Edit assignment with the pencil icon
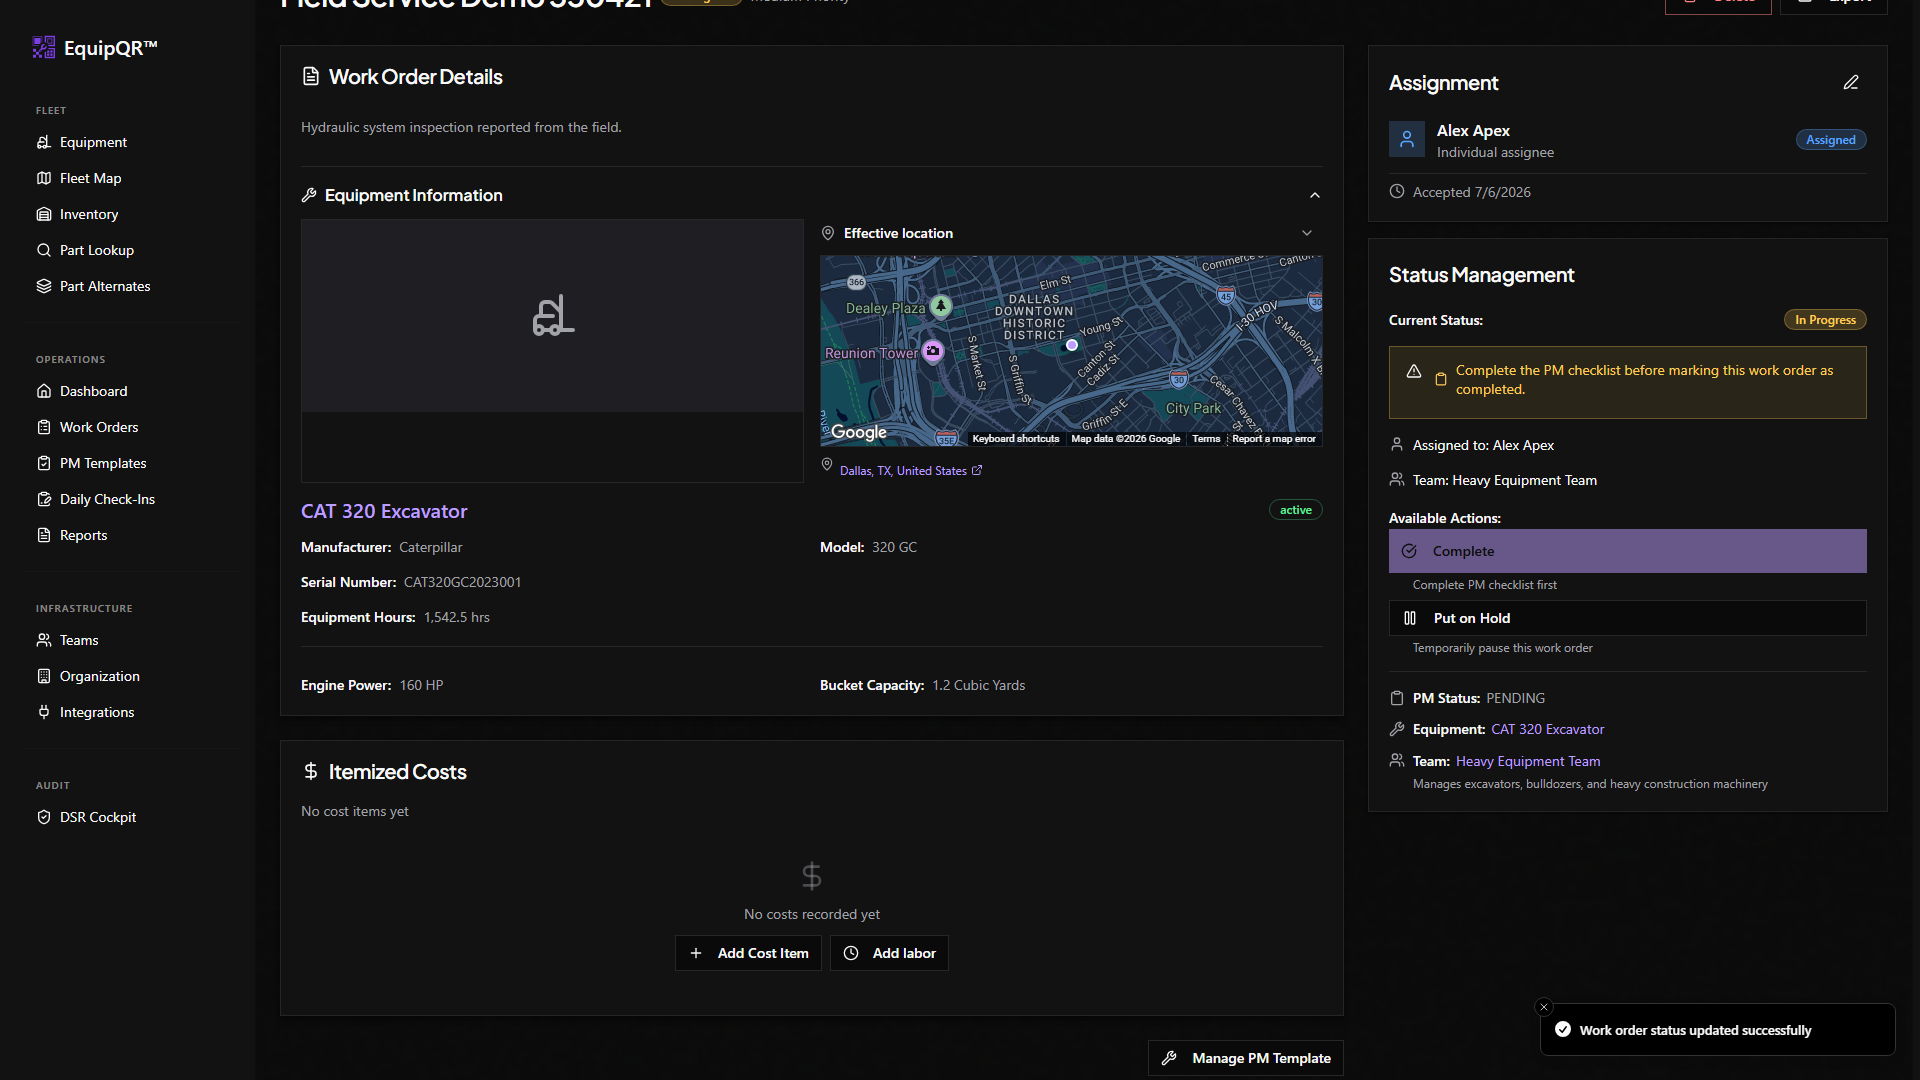The width and height of the screenshot is (1920, 1080). (x=1851, y=83)
